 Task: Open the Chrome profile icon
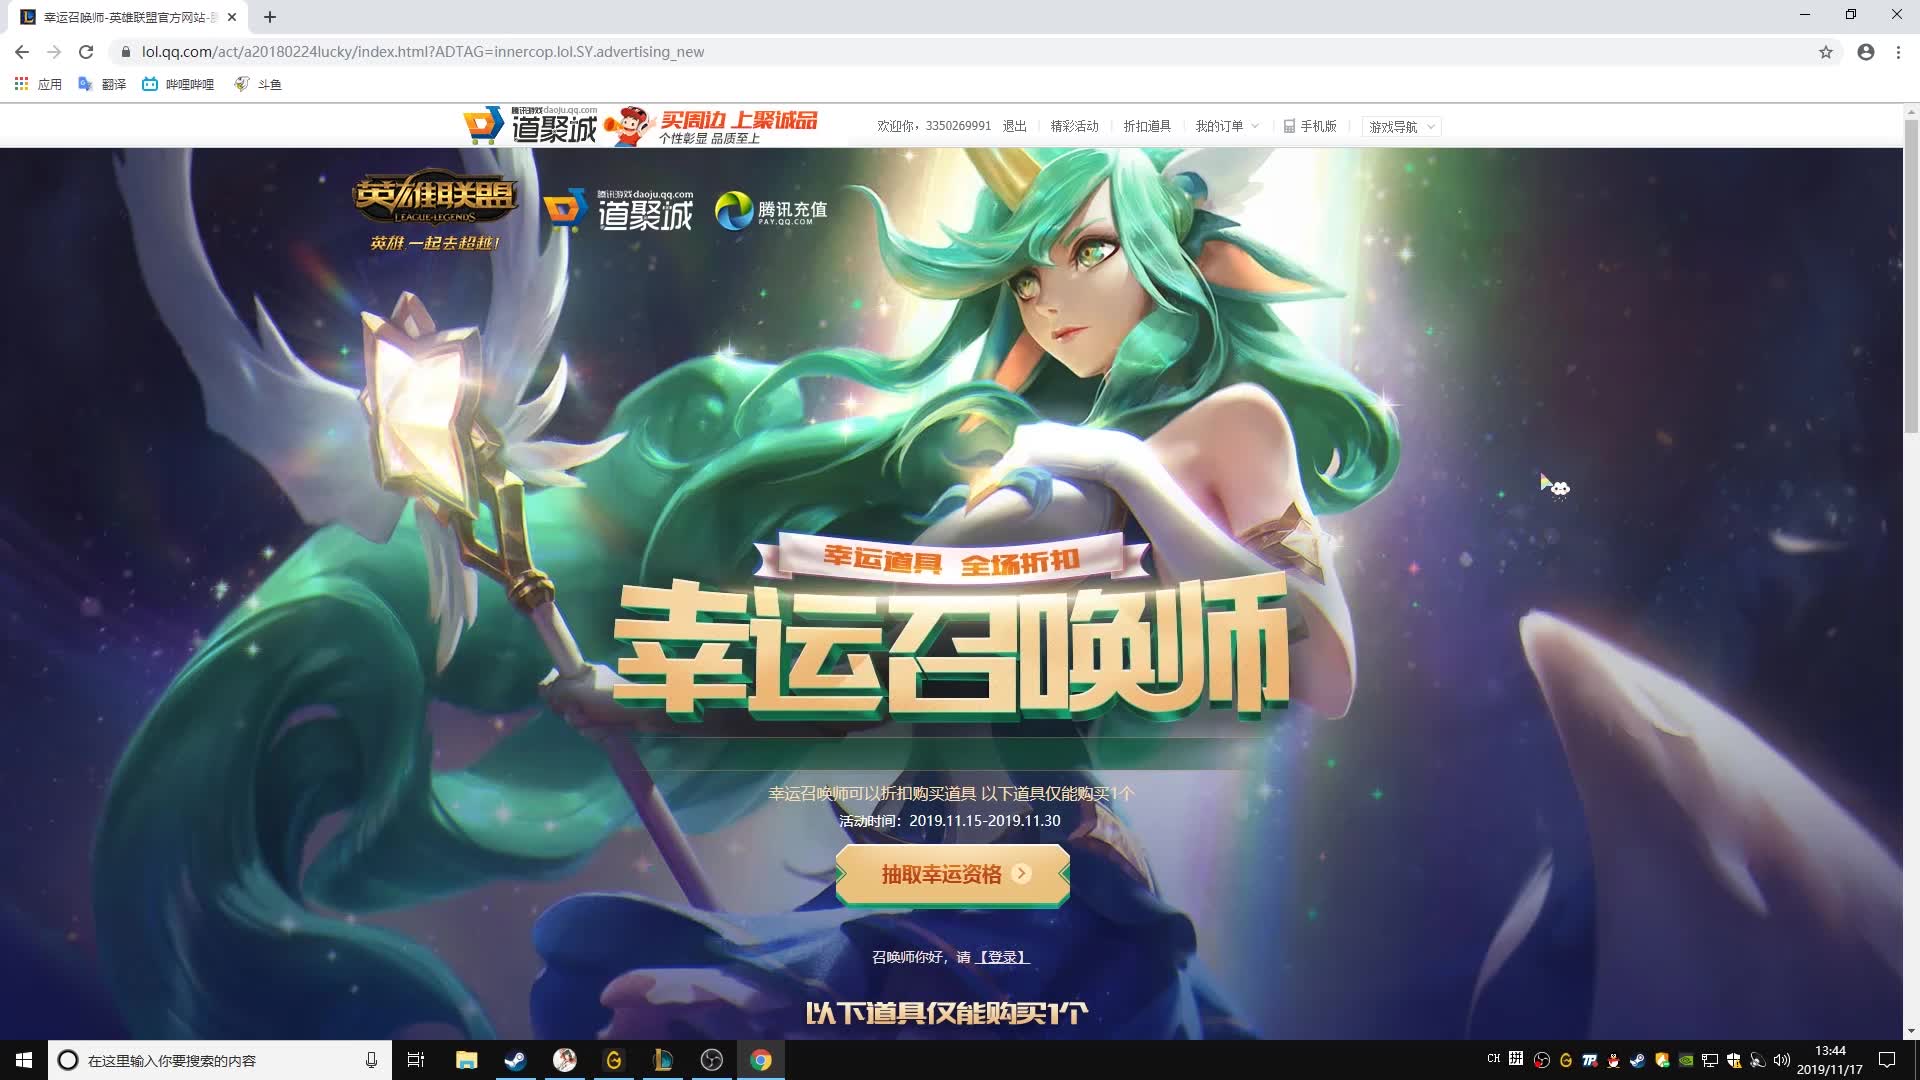click(x=1866, y=52)
